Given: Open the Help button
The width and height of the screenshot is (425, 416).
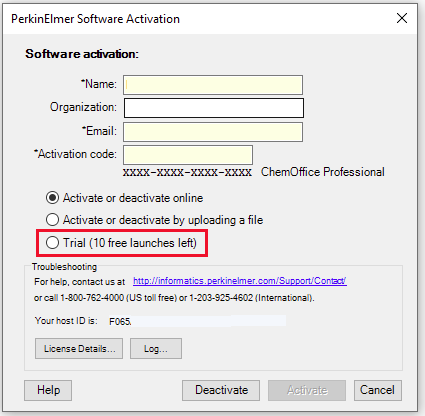Looking at the screenshot, I should click(48, 390).
